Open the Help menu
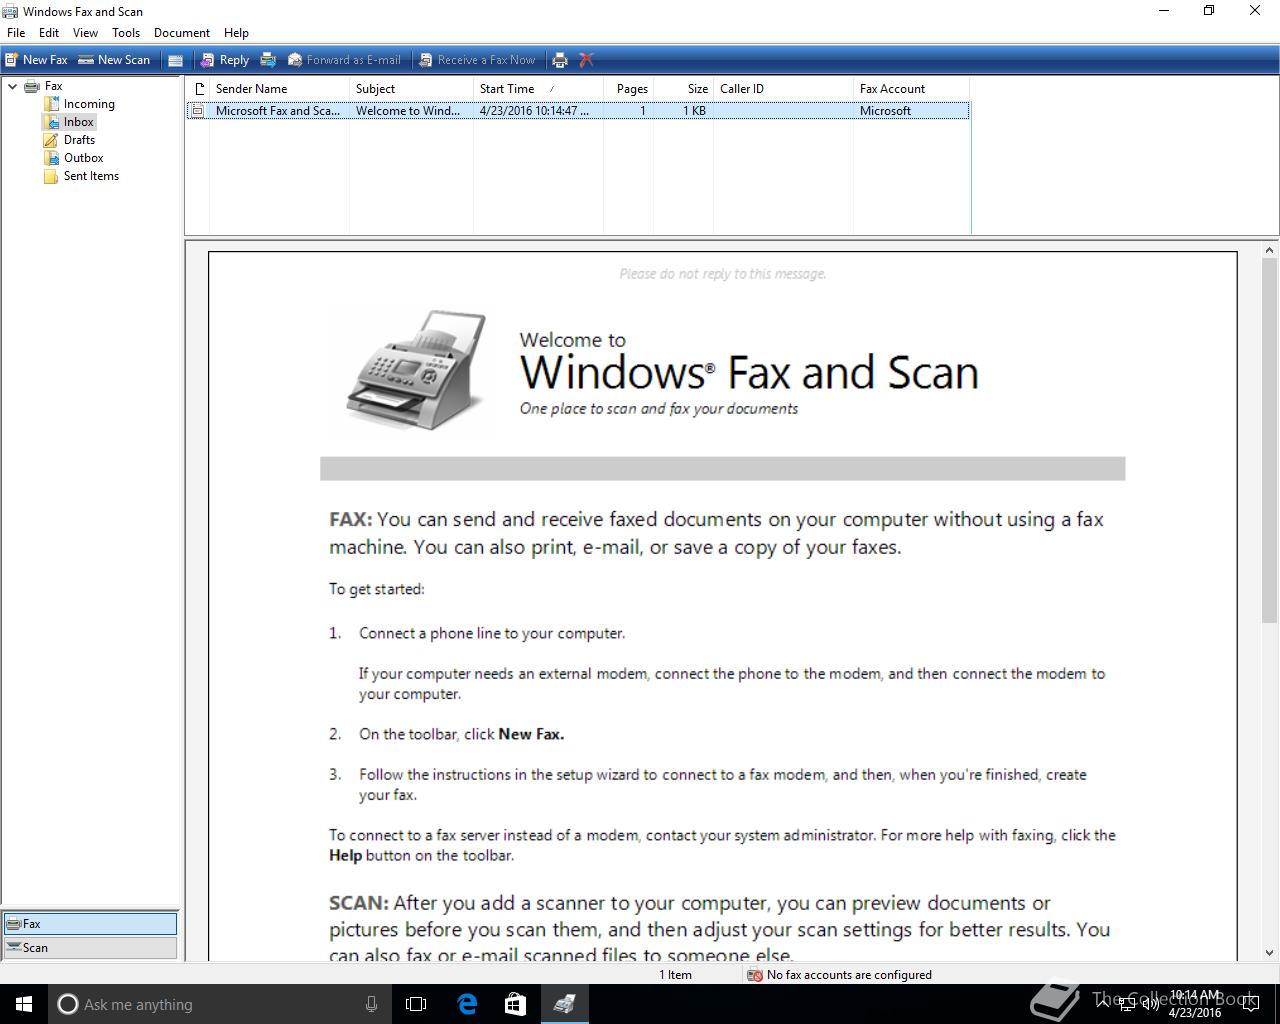Screen dimensions: 1280x1024 click(236, 33)
